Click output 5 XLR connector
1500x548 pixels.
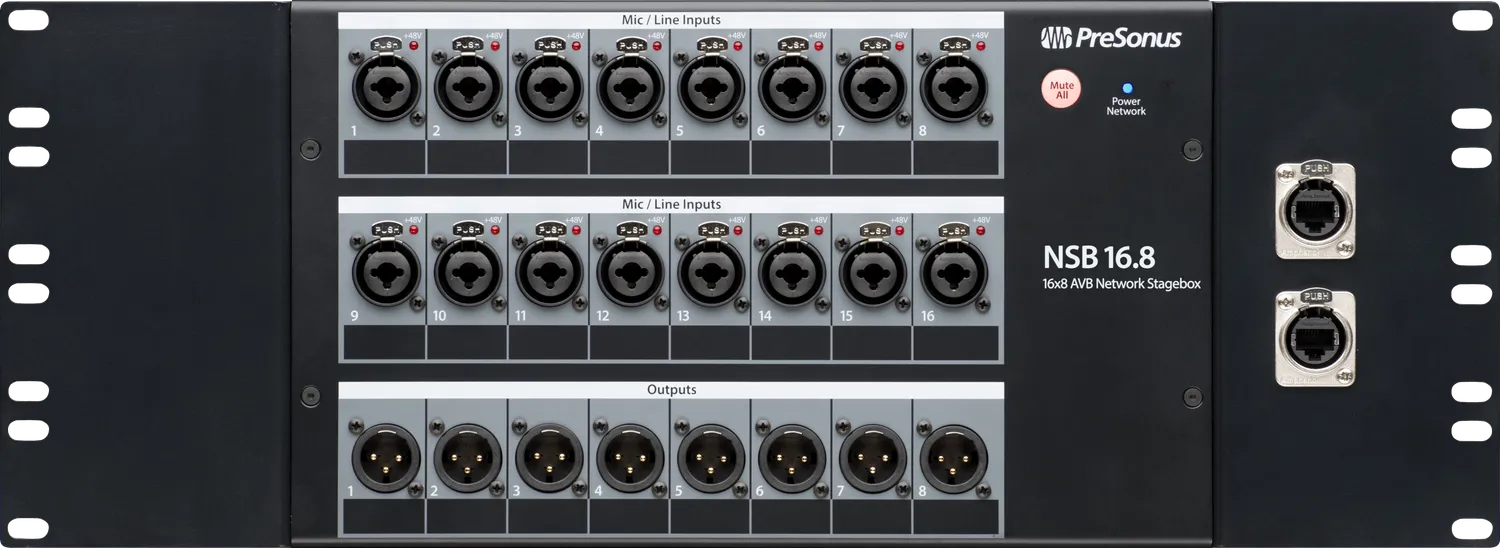711,458
